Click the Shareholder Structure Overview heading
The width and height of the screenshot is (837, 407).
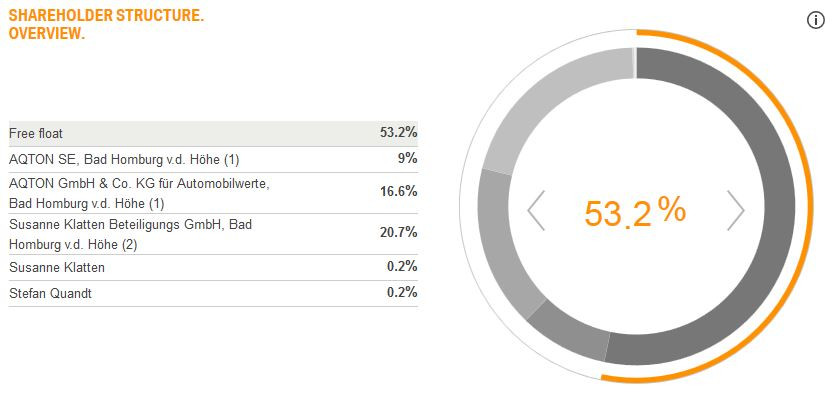(106, 25)
